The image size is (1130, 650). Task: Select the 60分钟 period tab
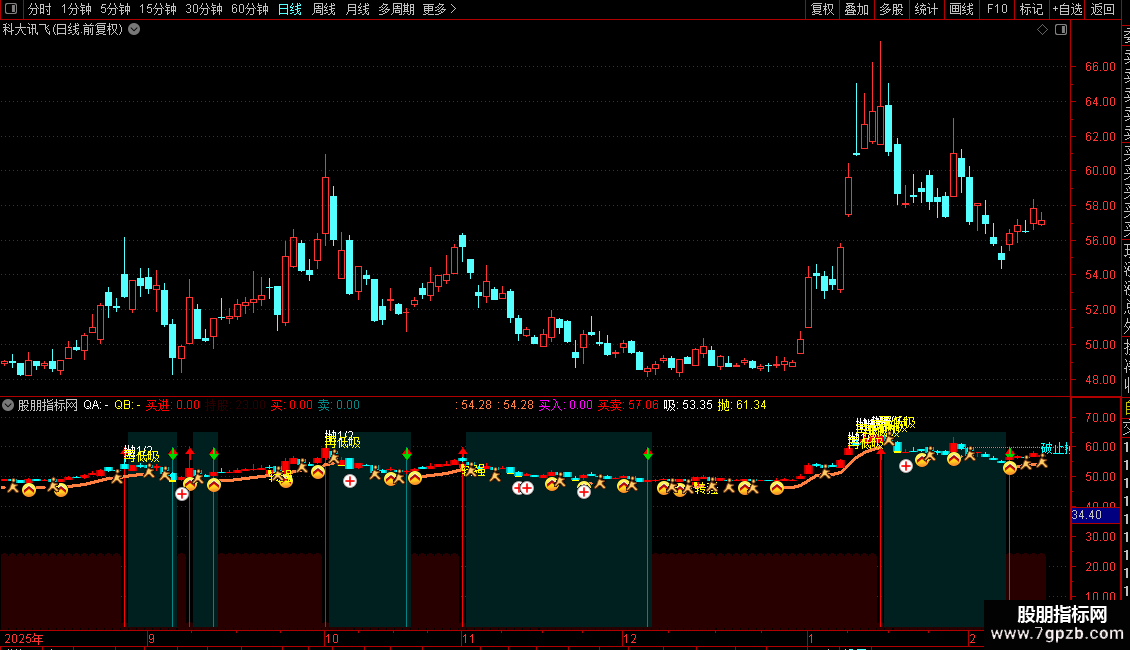[x=249, y=9]
